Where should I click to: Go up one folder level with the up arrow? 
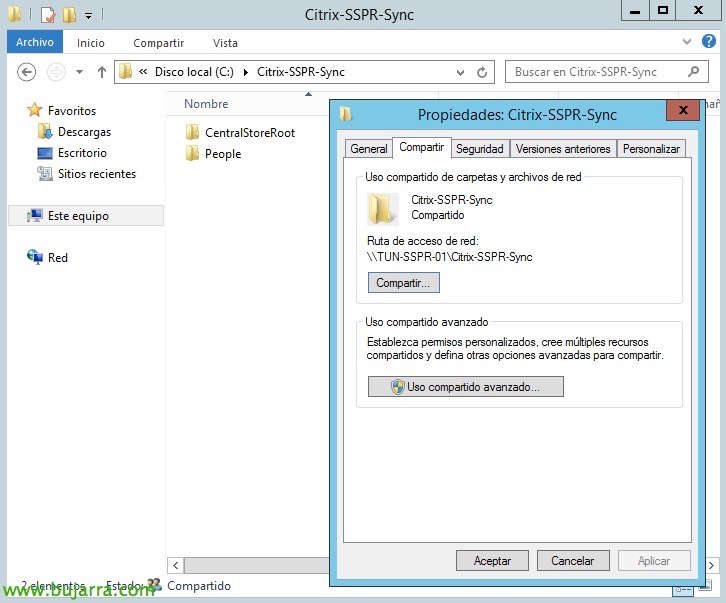102,72
